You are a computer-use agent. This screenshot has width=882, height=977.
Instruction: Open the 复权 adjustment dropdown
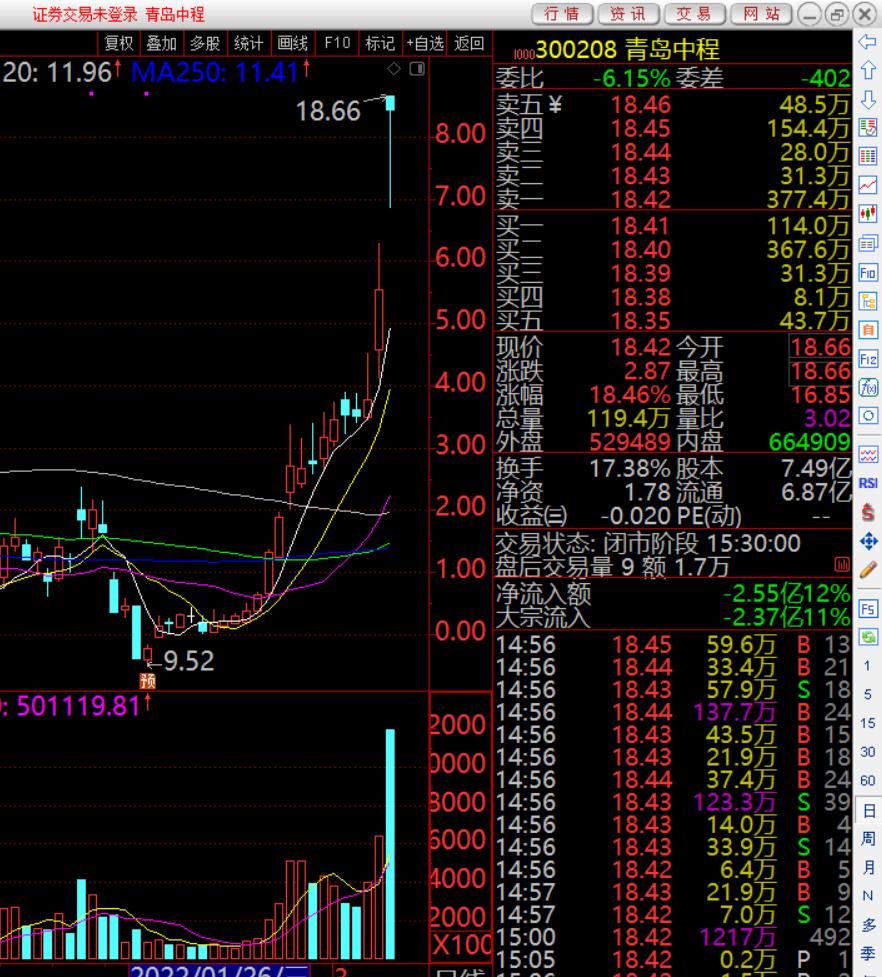coord(120,43)
